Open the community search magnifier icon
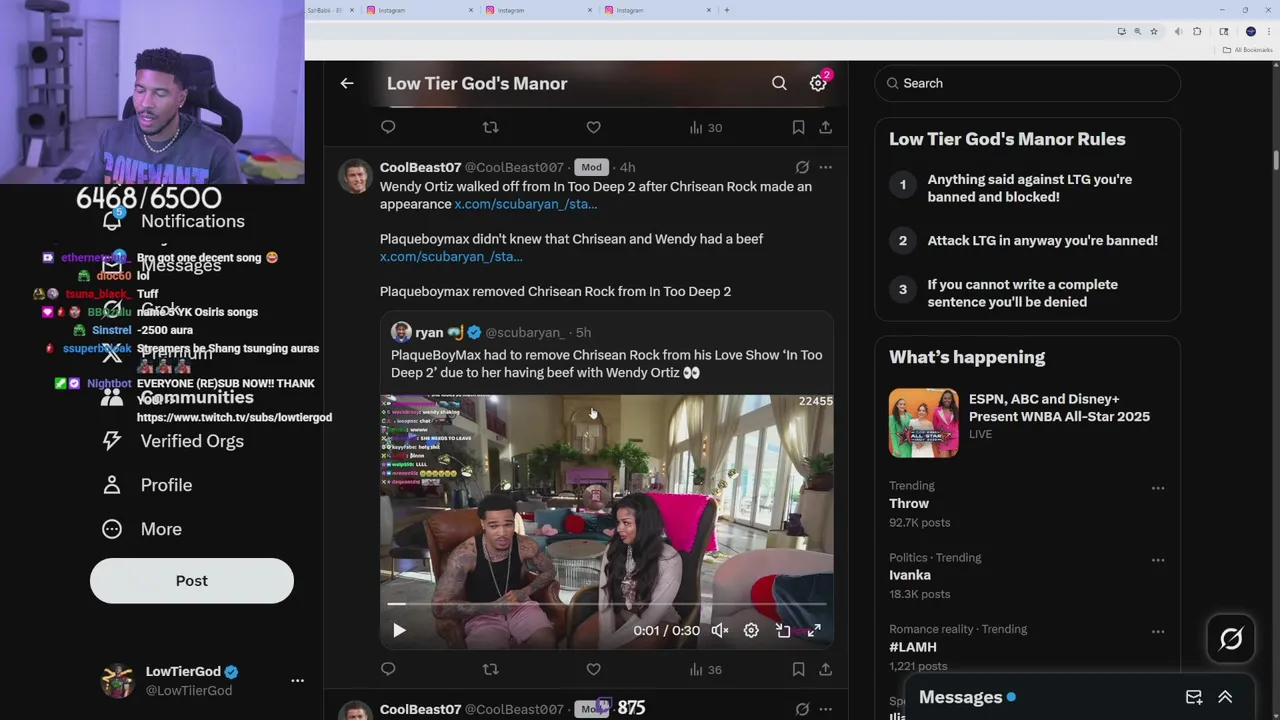 779,83
